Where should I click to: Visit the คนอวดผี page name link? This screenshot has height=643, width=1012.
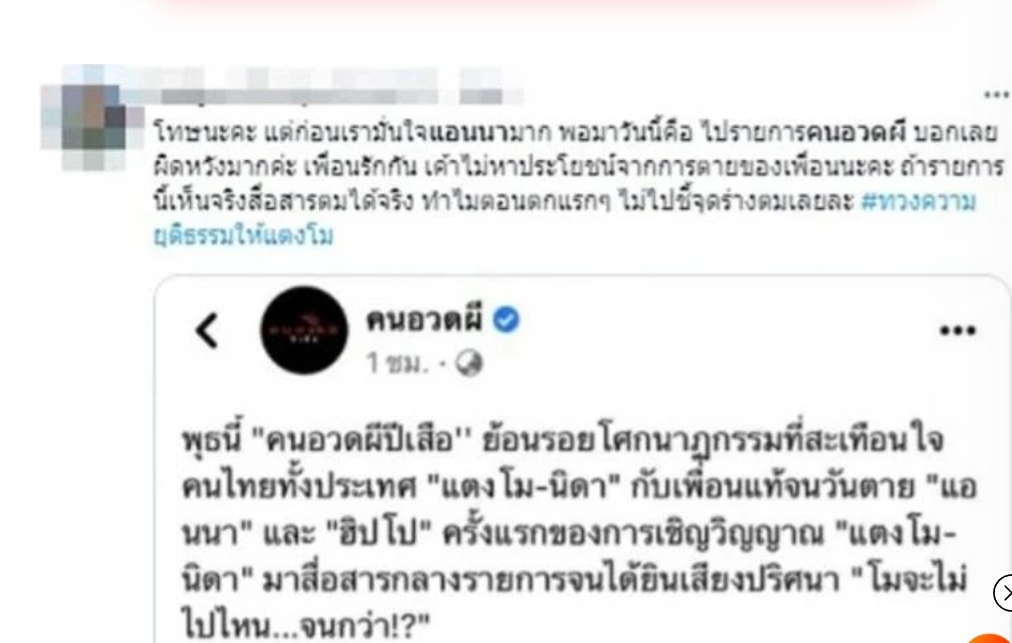pyautogui.click(x=424, y=320)
